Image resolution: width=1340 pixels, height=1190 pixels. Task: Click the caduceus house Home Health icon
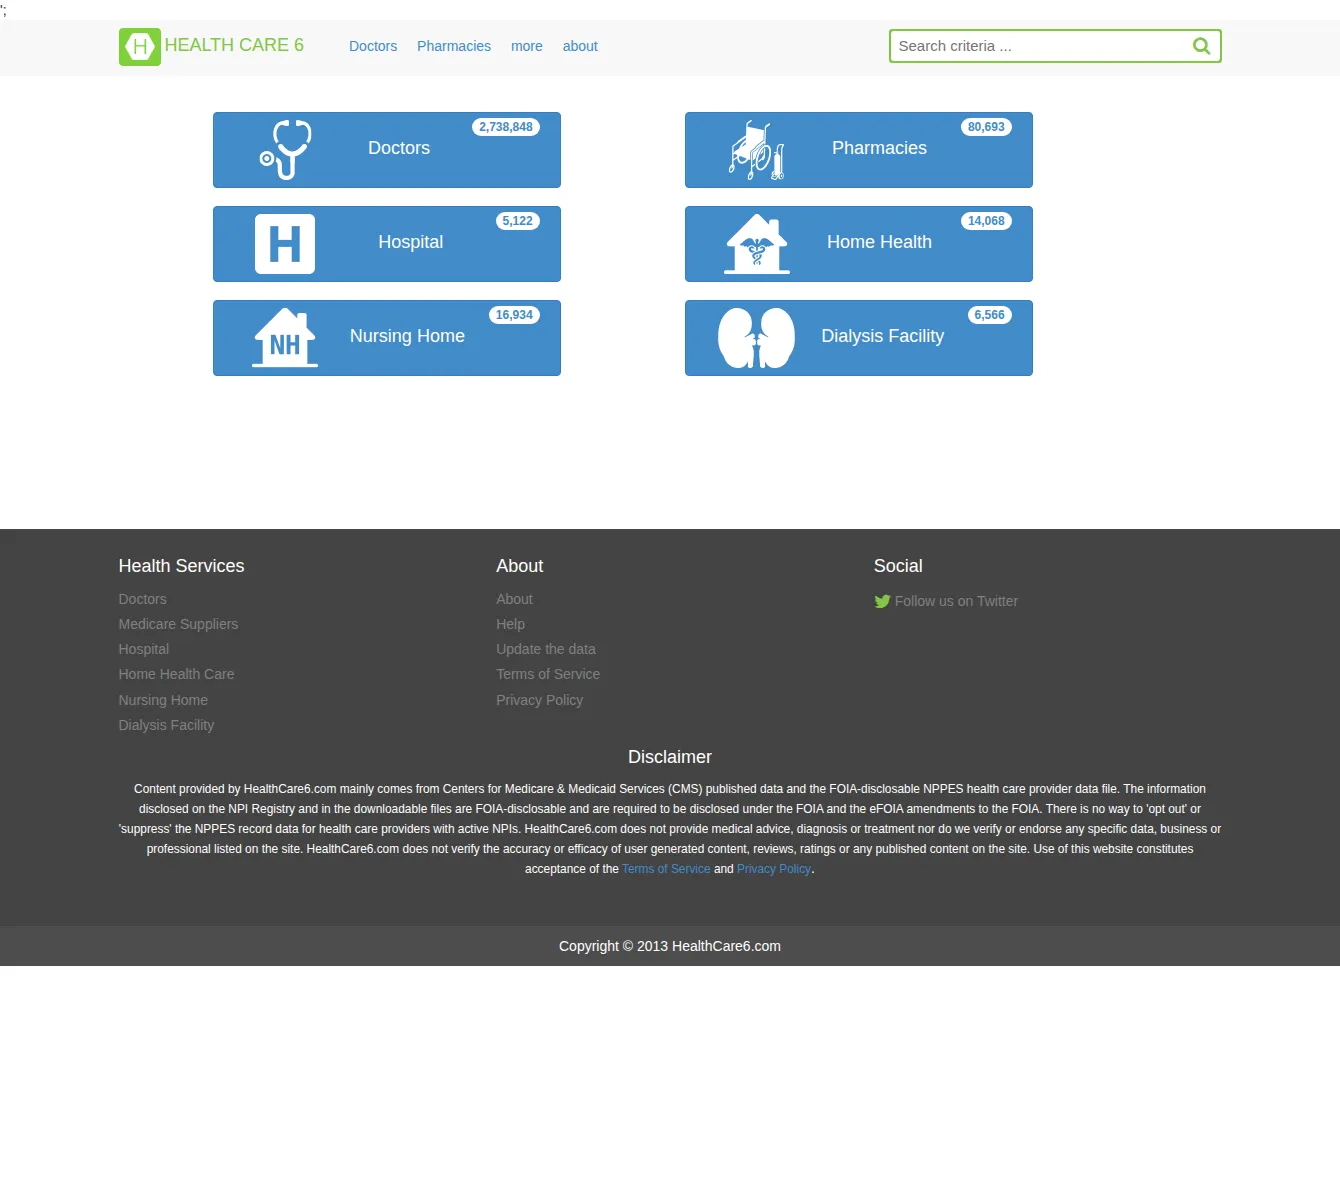tap(757, 244)
